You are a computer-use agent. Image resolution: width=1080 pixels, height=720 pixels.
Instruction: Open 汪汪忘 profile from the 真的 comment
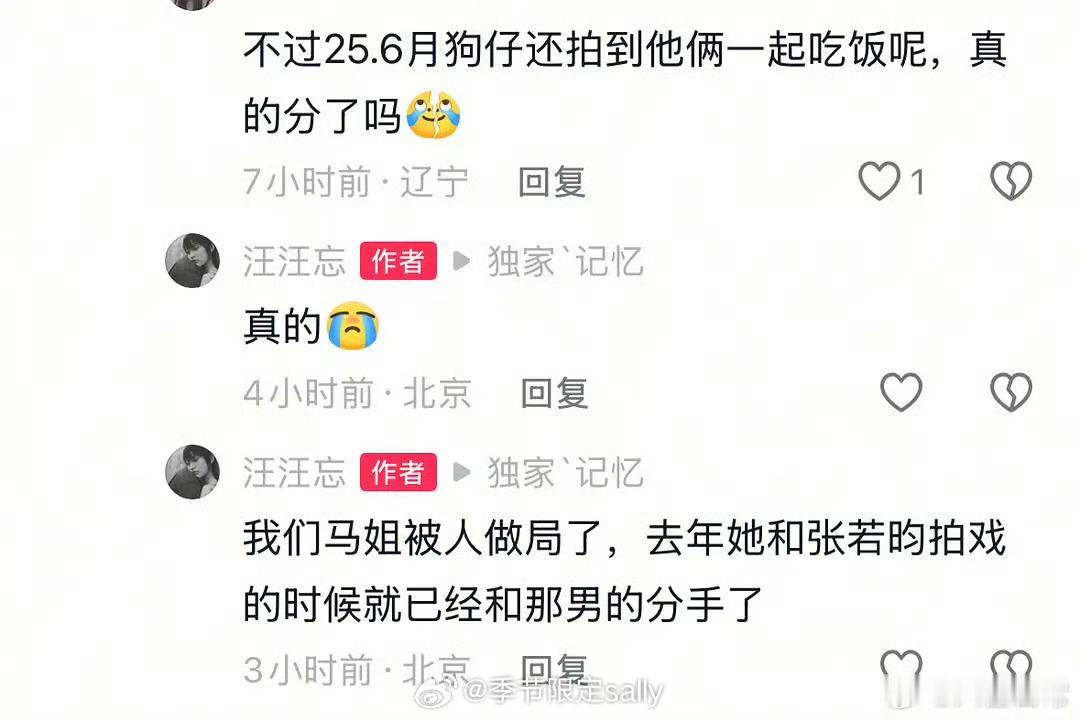[x=294, y=261]
